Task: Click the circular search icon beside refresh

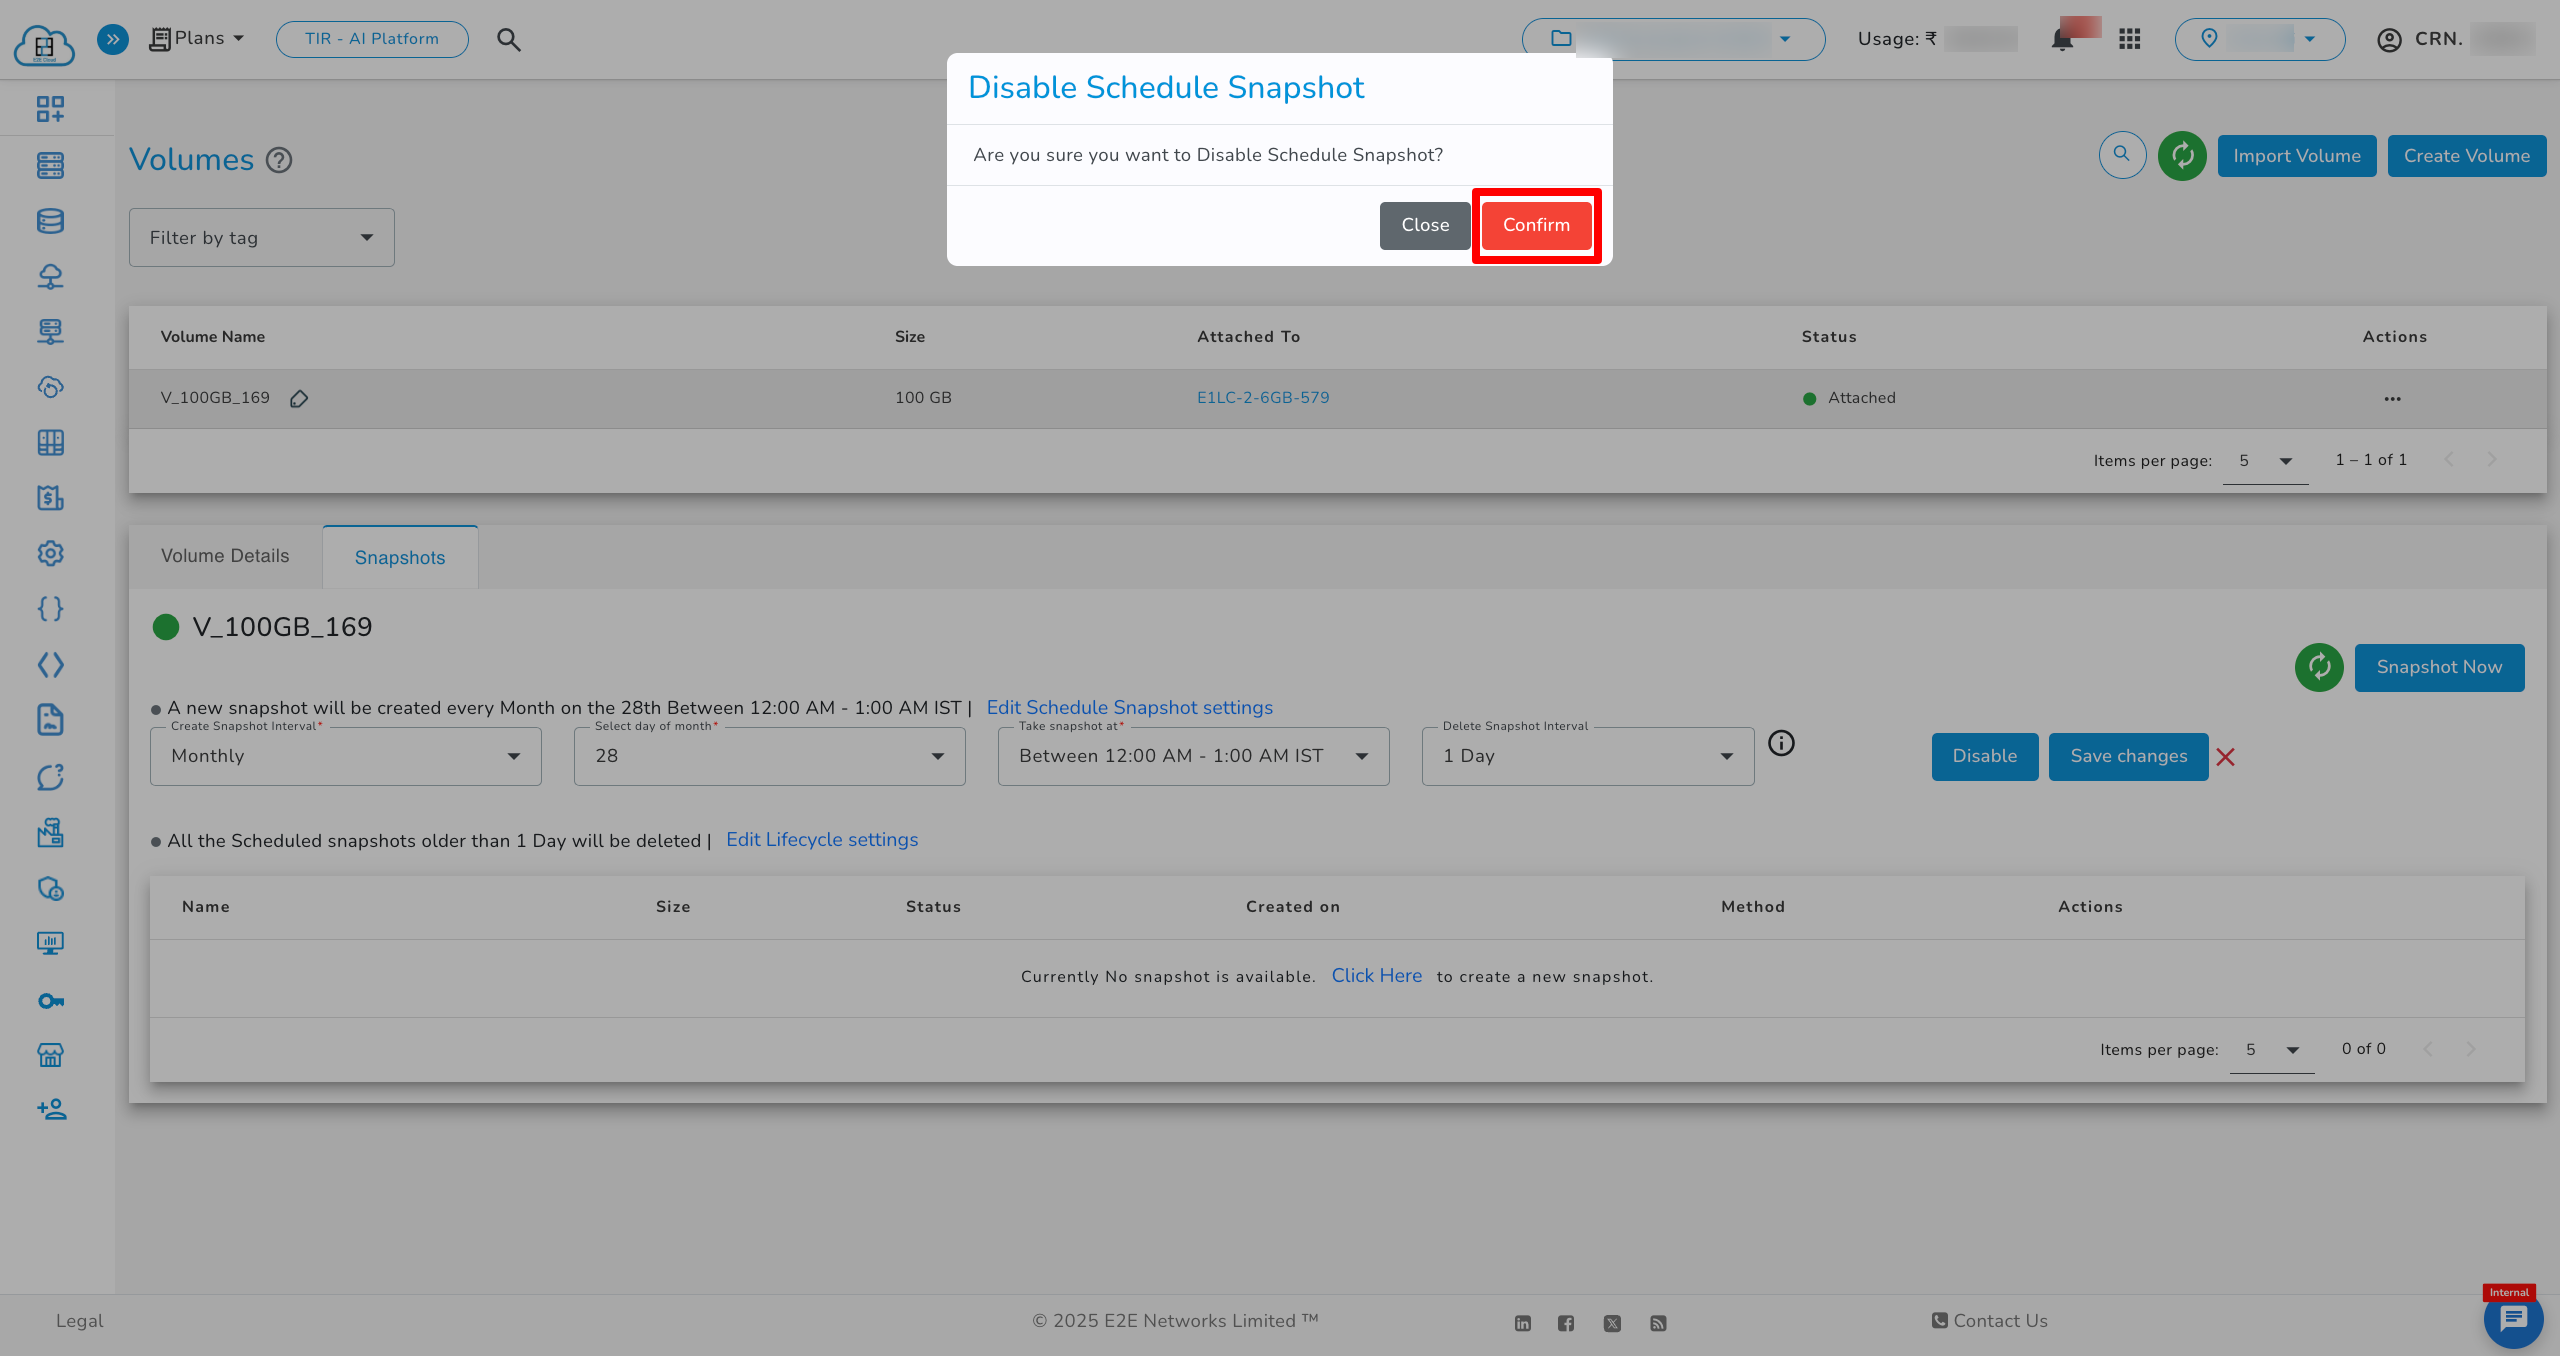Action: 2122,155
